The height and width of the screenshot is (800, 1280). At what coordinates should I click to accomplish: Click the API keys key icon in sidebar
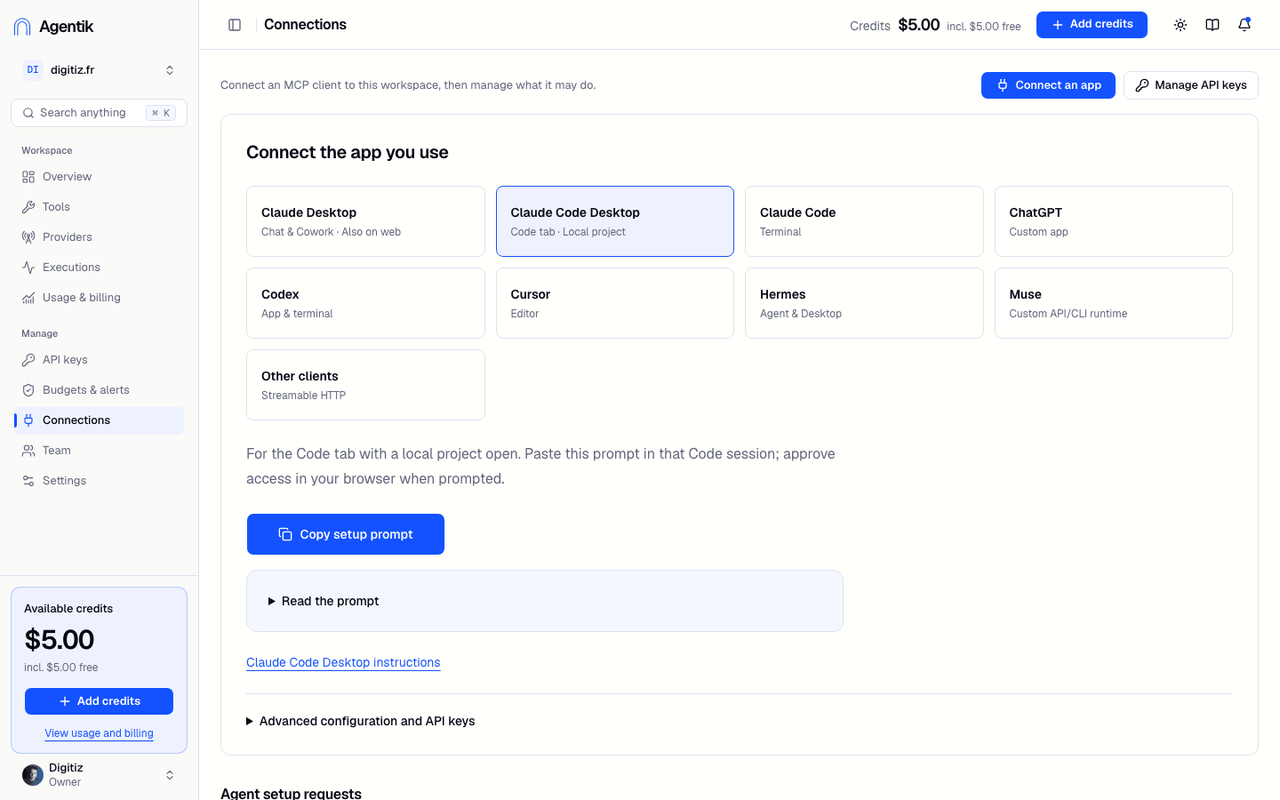coord(28,360)
